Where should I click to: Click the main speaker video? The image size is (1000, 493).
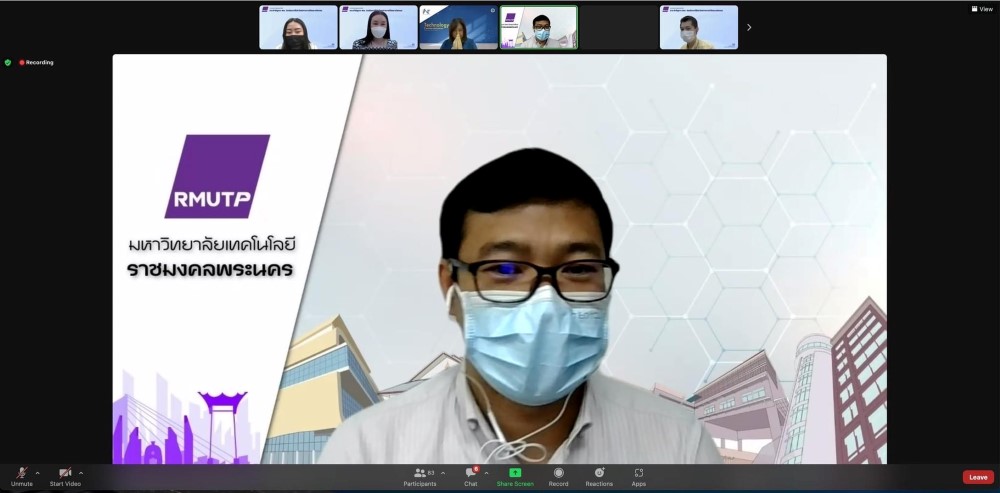click(499, 259)
